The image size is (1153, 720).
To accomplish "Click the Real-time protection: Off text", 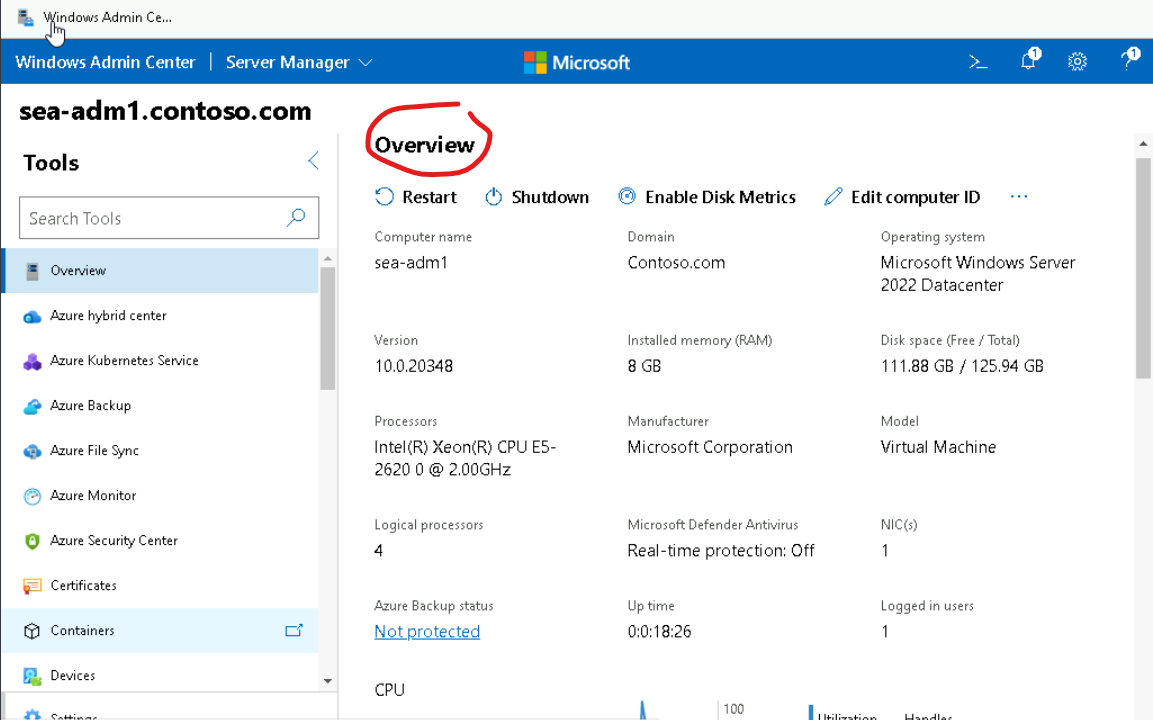I will coord(721,550).
